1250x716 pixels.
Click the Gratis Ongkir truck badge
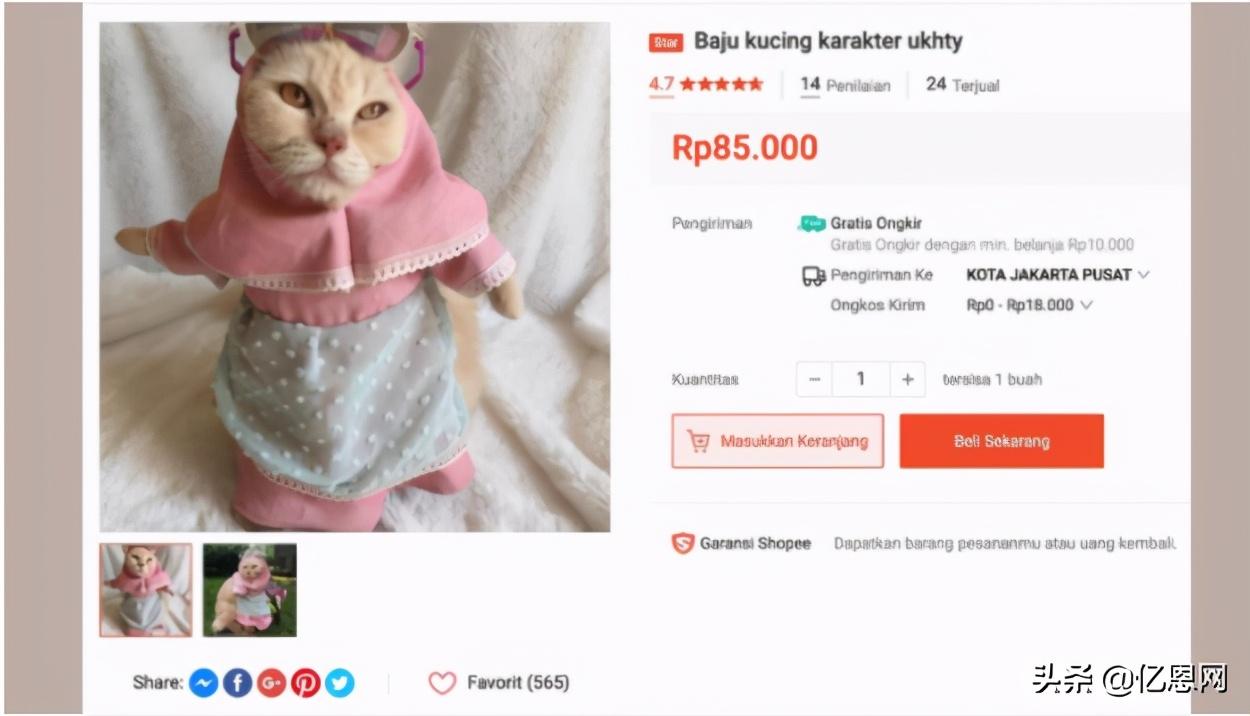(811, 224)
